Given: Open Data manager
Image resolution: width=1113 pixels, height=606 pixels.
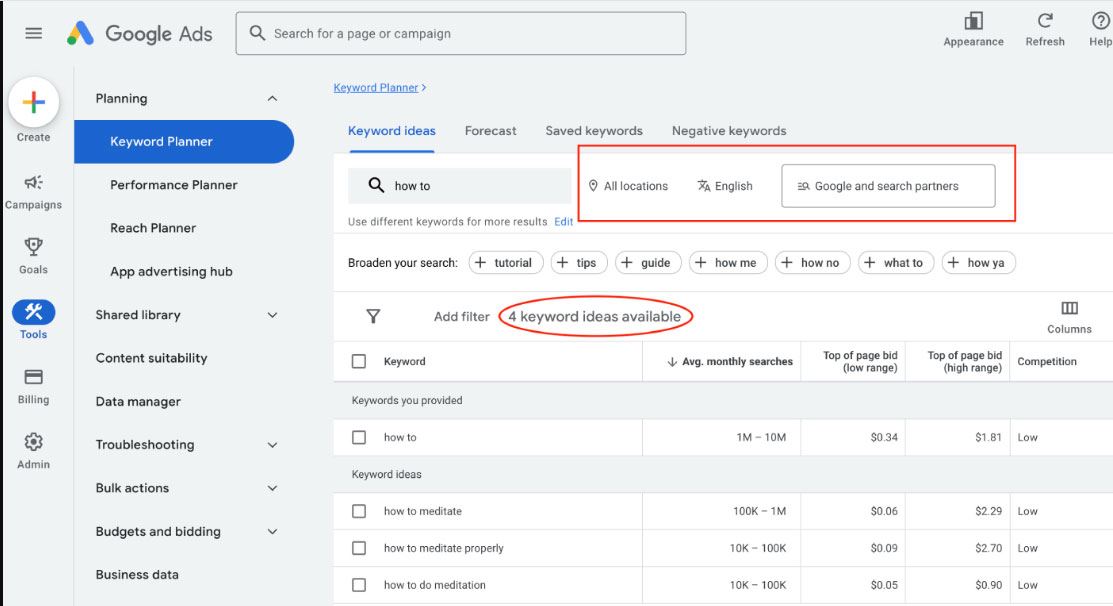Looking at the screenshot, I should point(138,402).
